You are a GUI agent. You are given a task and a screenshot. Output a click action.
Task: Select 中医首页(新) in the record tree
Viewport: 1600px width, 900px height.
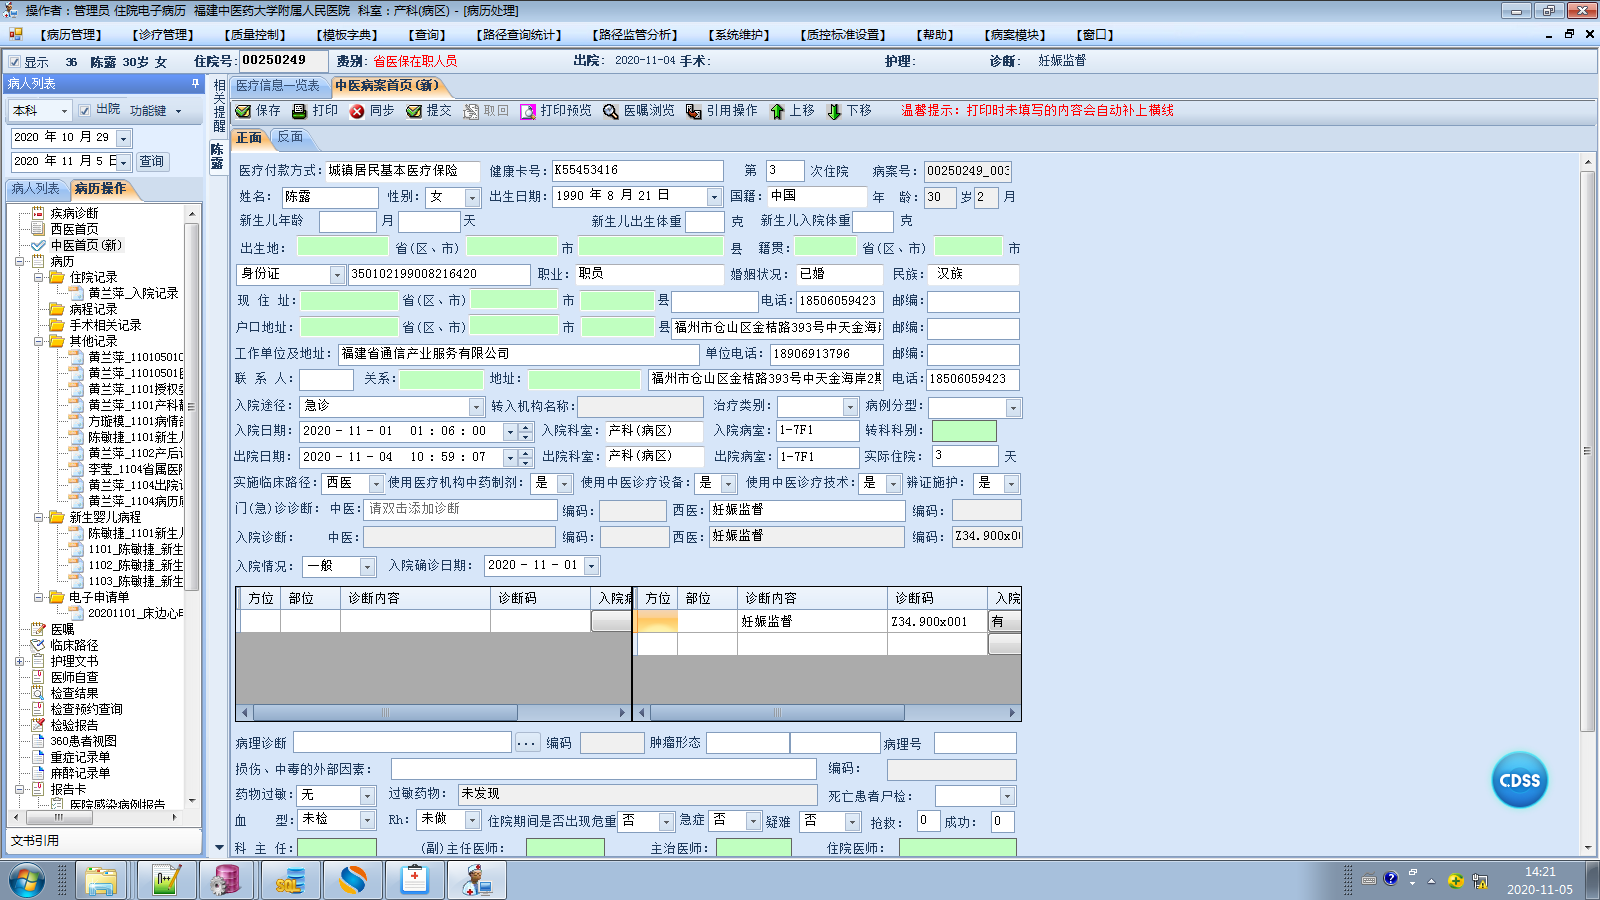click(x=86, y=245)
